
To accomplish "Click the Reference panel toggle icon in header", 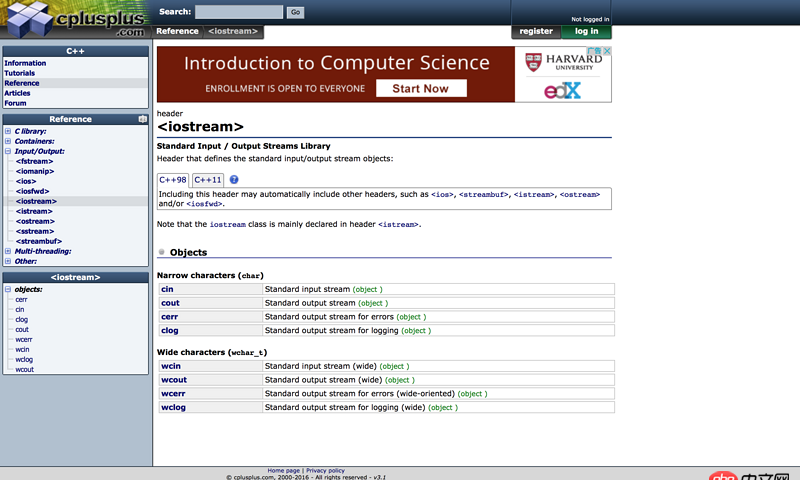I will pos(142,119).
